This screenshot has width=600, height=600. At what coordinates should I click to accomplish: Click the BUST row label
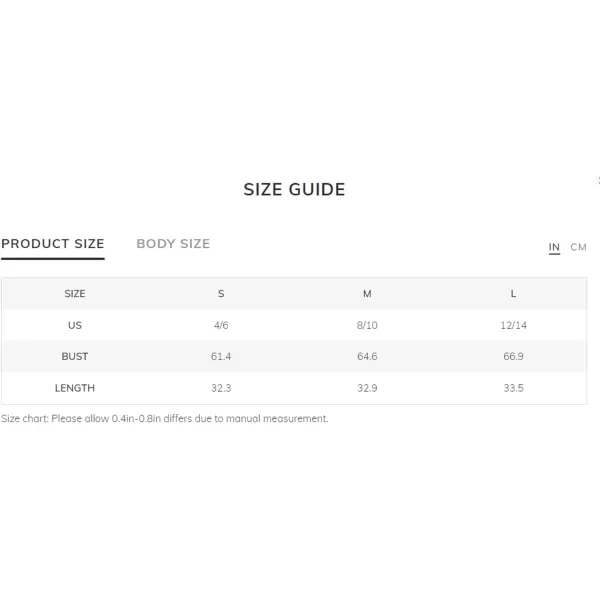(x=75, y=357)
